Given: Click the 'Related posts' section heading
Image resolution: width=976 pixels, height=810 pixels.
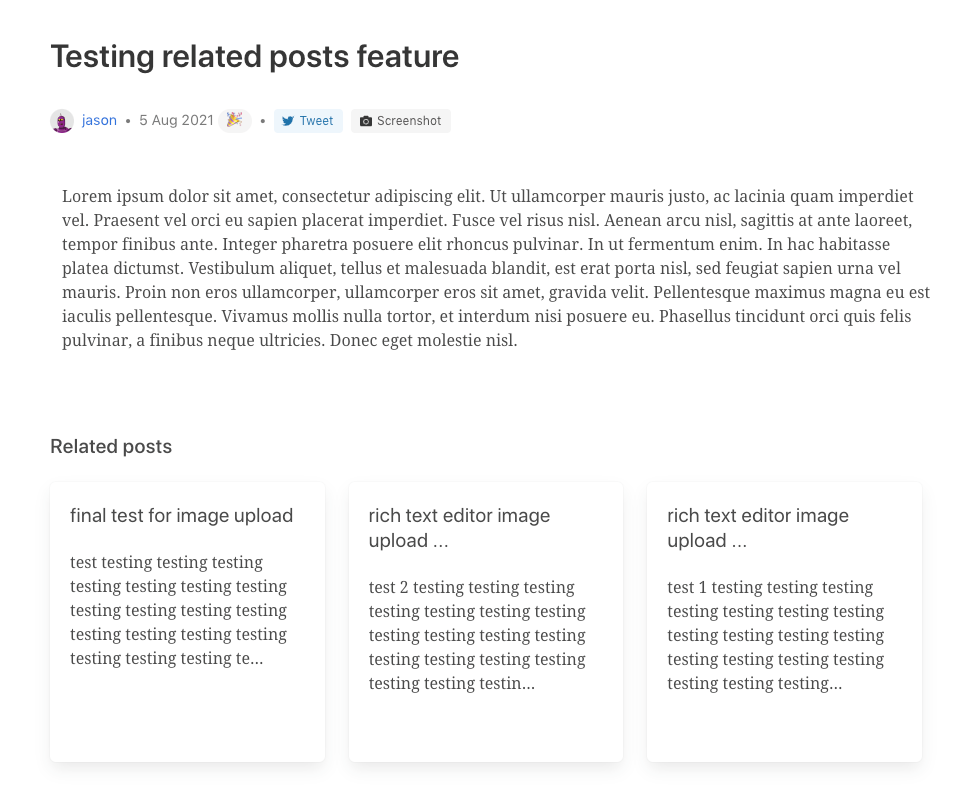Looking at the screenshot, I should [x=111, y=447].
